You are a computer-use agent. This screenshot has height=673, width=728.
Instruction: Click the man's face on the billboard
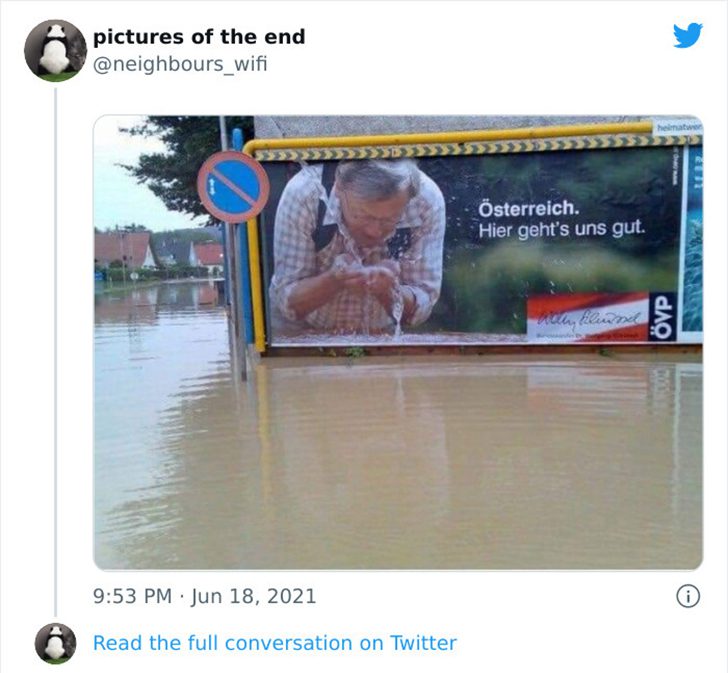click(374, 204)
